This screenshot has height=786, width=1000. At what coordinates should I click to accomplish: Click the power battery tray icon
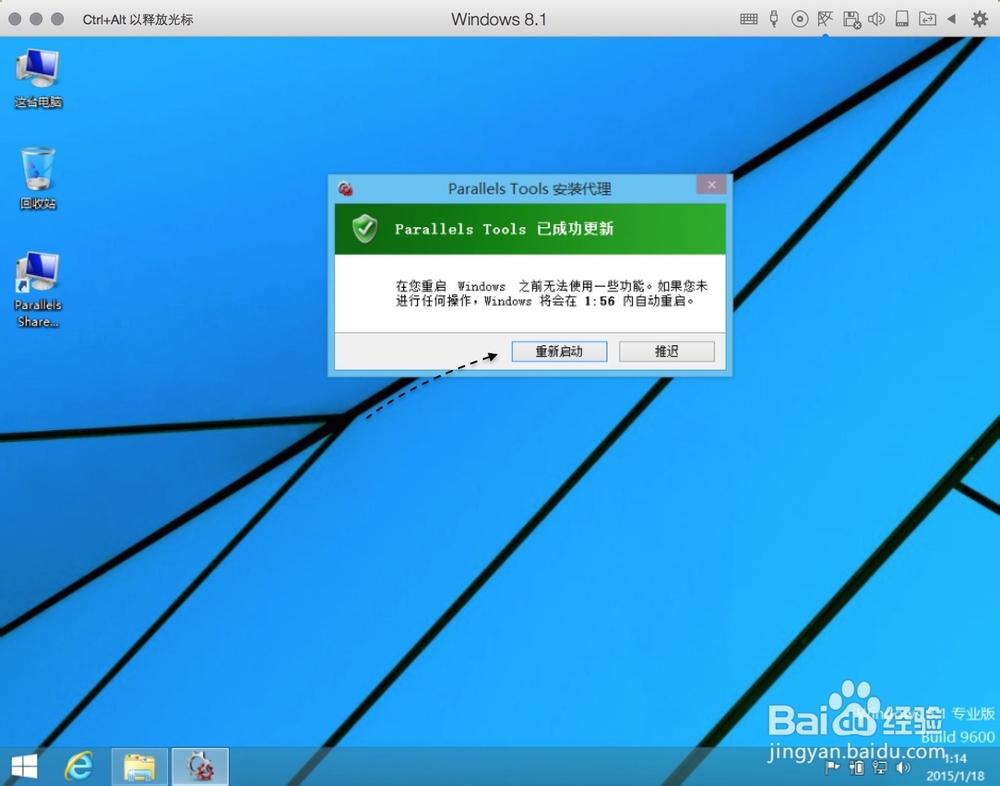point(857,767)
